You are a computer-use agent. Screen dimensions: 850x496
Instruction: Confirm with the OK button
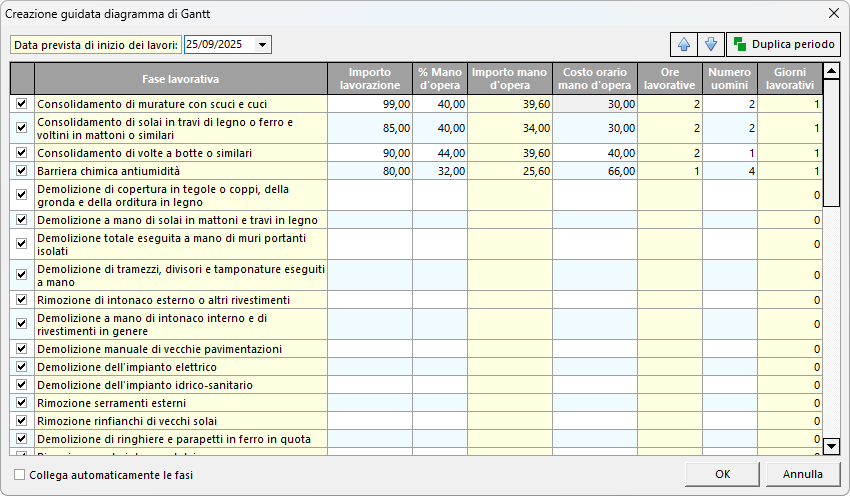tap(722, 473)
